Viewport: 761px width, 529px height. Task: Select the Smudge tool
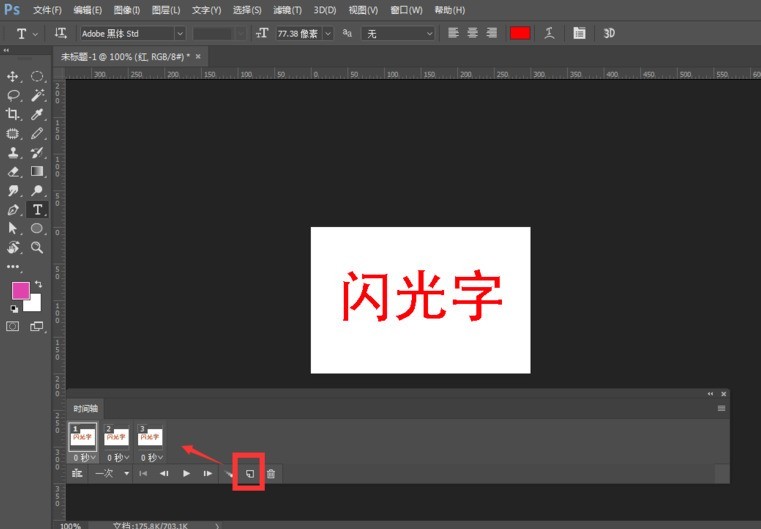click(x=13, y=190)
